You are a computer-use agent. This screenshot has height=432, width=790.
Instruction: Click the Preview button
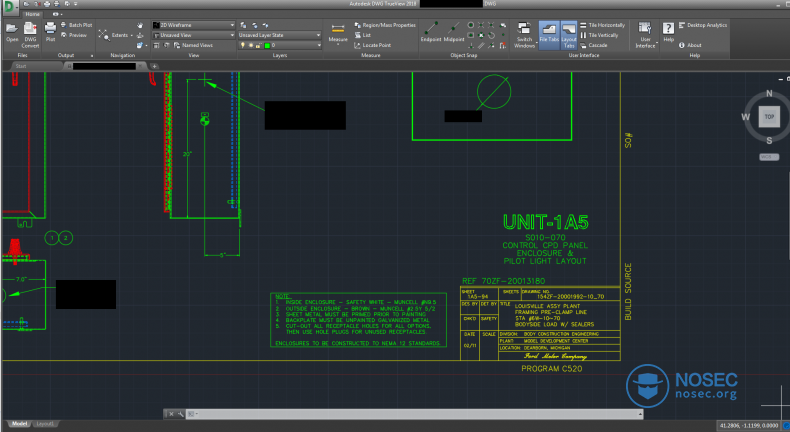pos(74,35)
